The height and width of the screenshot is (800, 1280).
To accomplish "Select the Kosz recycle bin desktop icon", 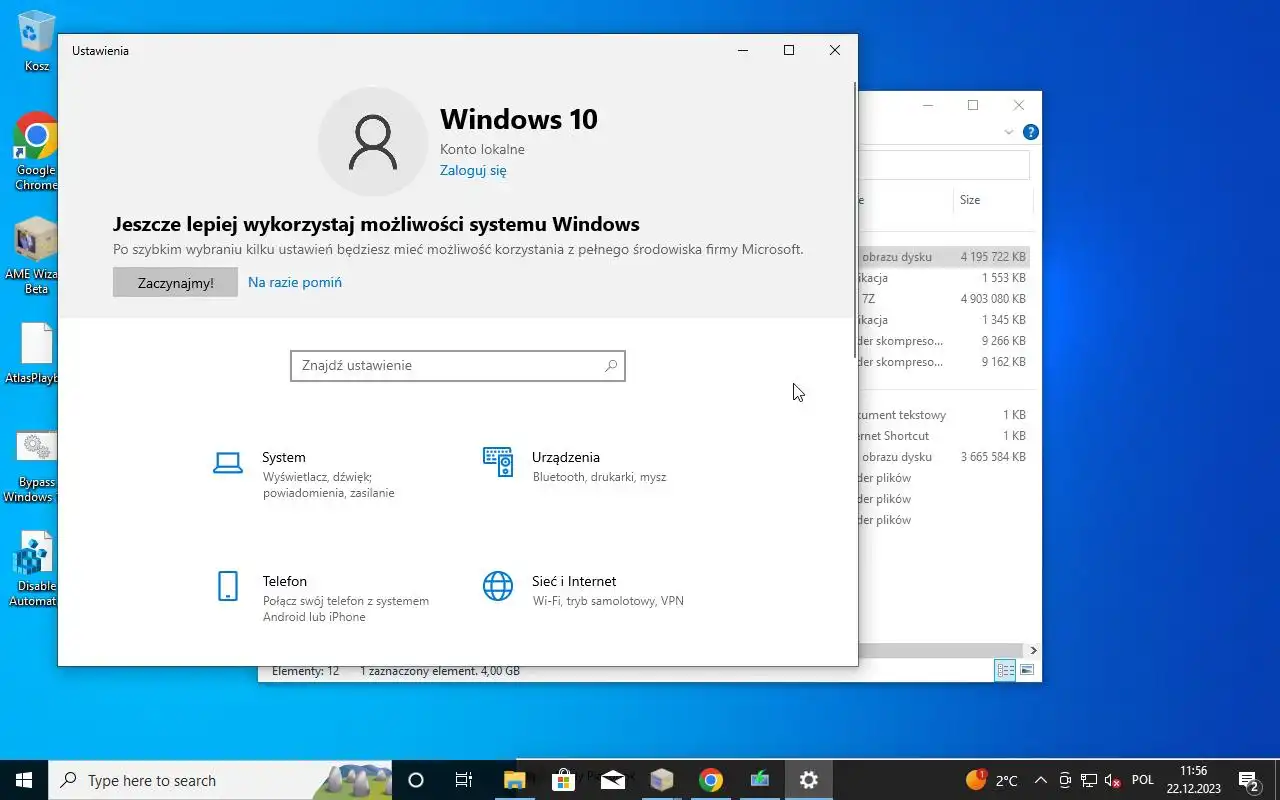I will click(37, 41).
